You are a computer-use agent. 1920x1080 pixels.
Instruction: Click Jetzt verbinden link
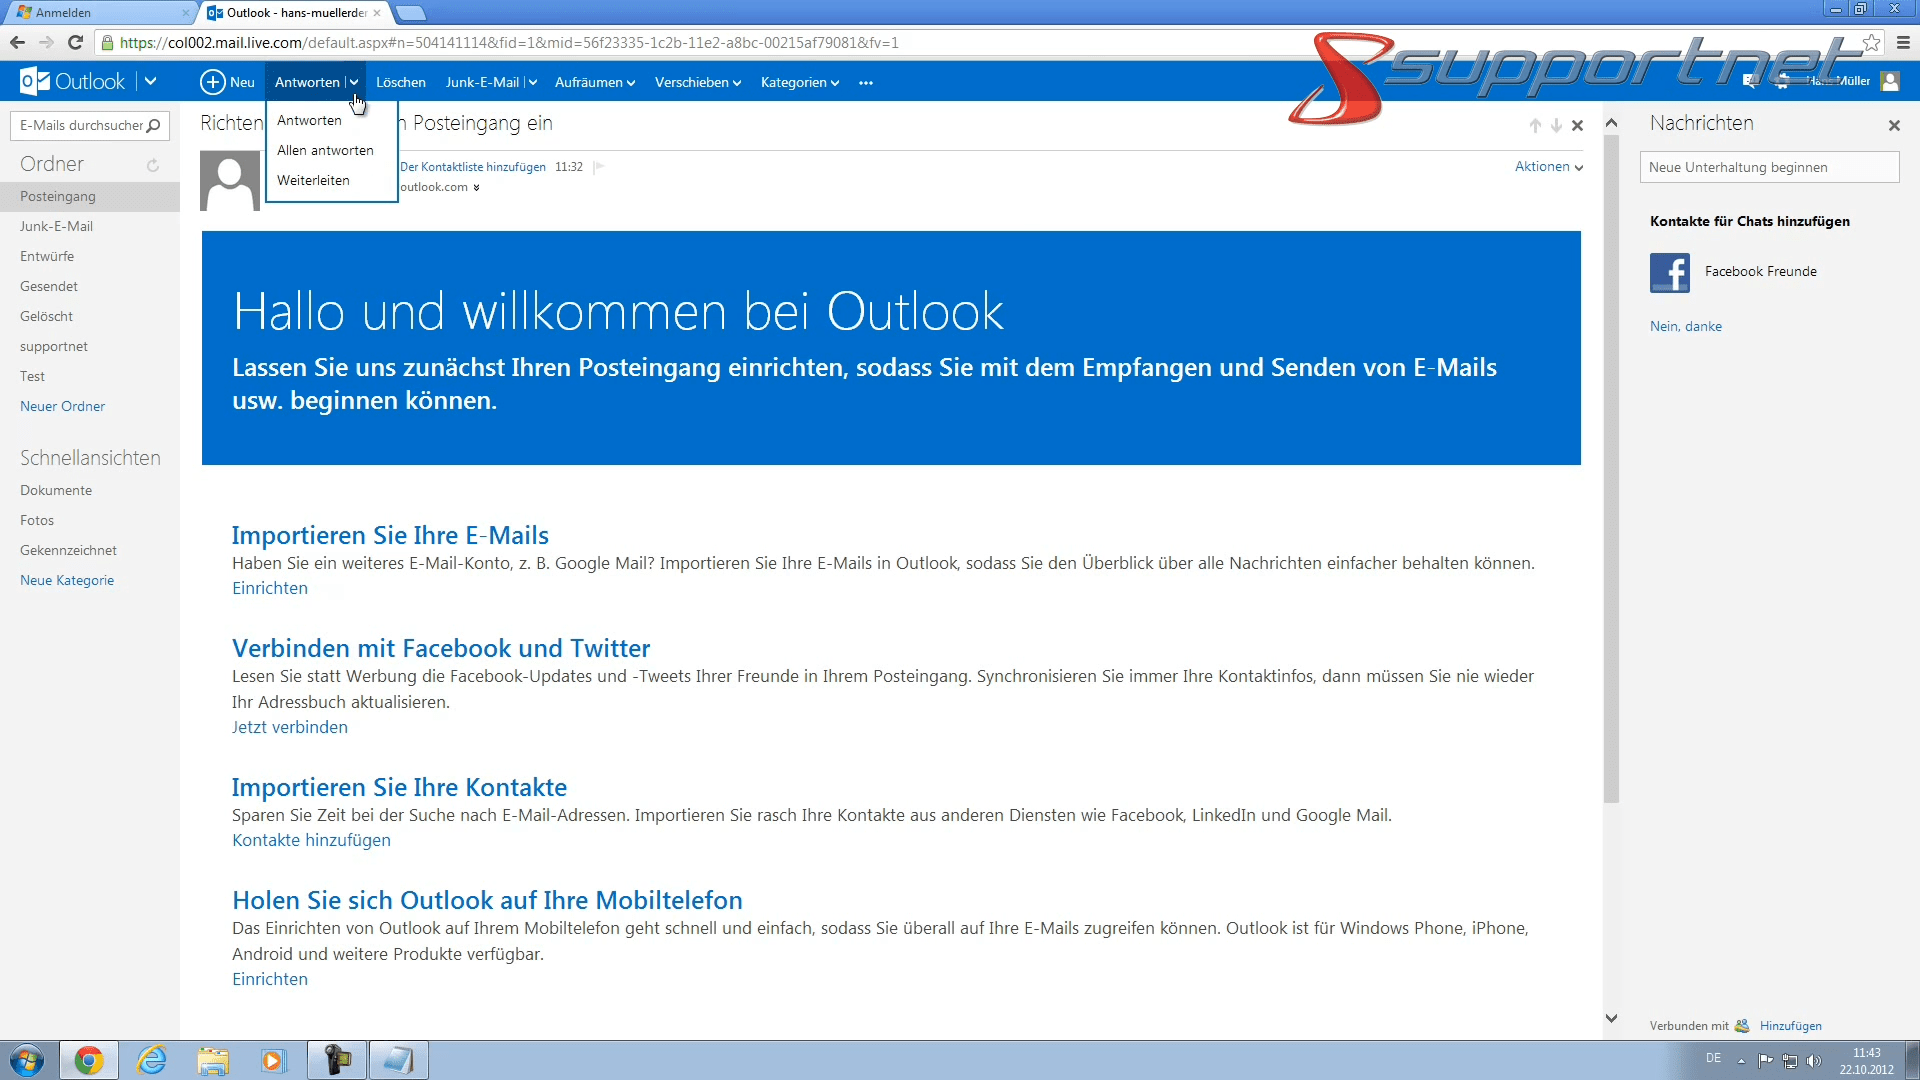pos(290,727)
